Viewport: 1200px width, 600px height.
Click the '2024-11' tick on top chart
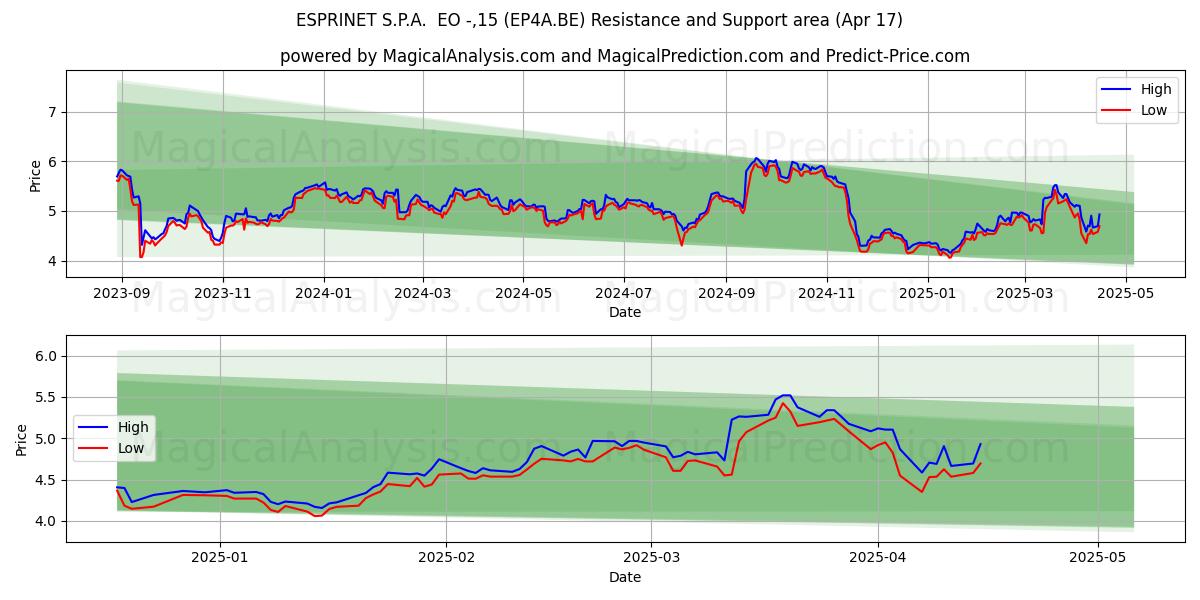point(827,292)
